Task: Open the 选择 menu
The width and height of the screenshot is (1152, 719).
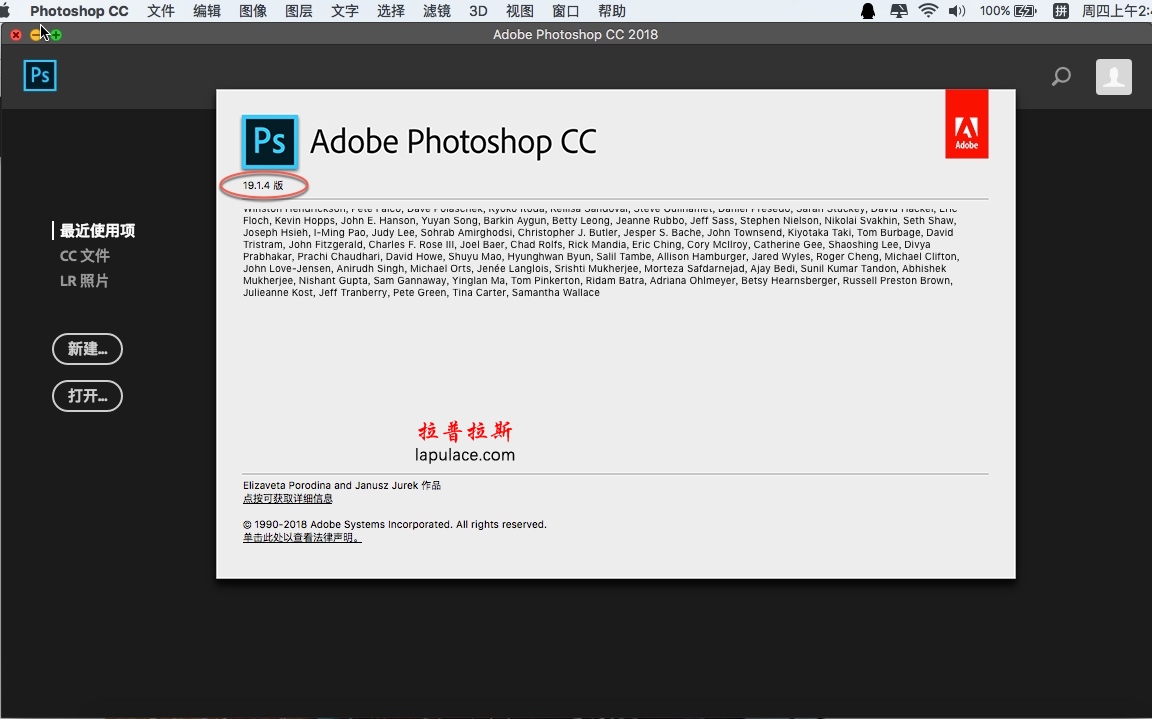Action: coord(391,11)
